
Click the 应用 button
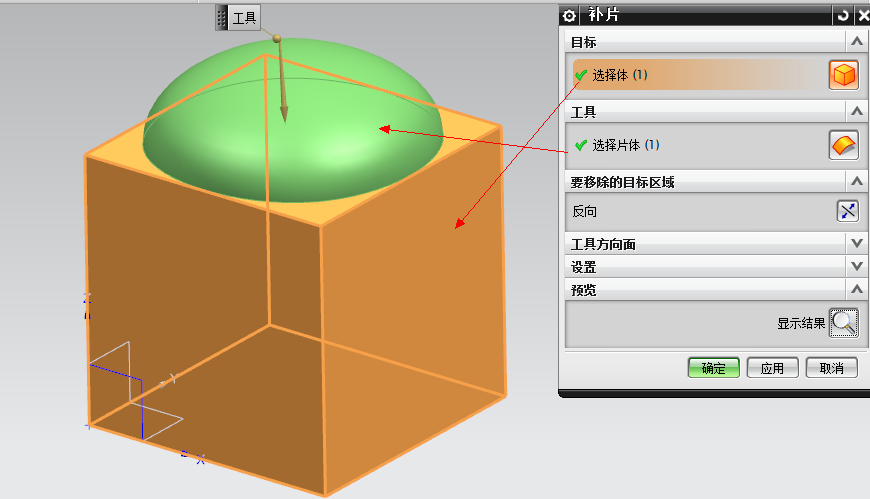point(772,367)
